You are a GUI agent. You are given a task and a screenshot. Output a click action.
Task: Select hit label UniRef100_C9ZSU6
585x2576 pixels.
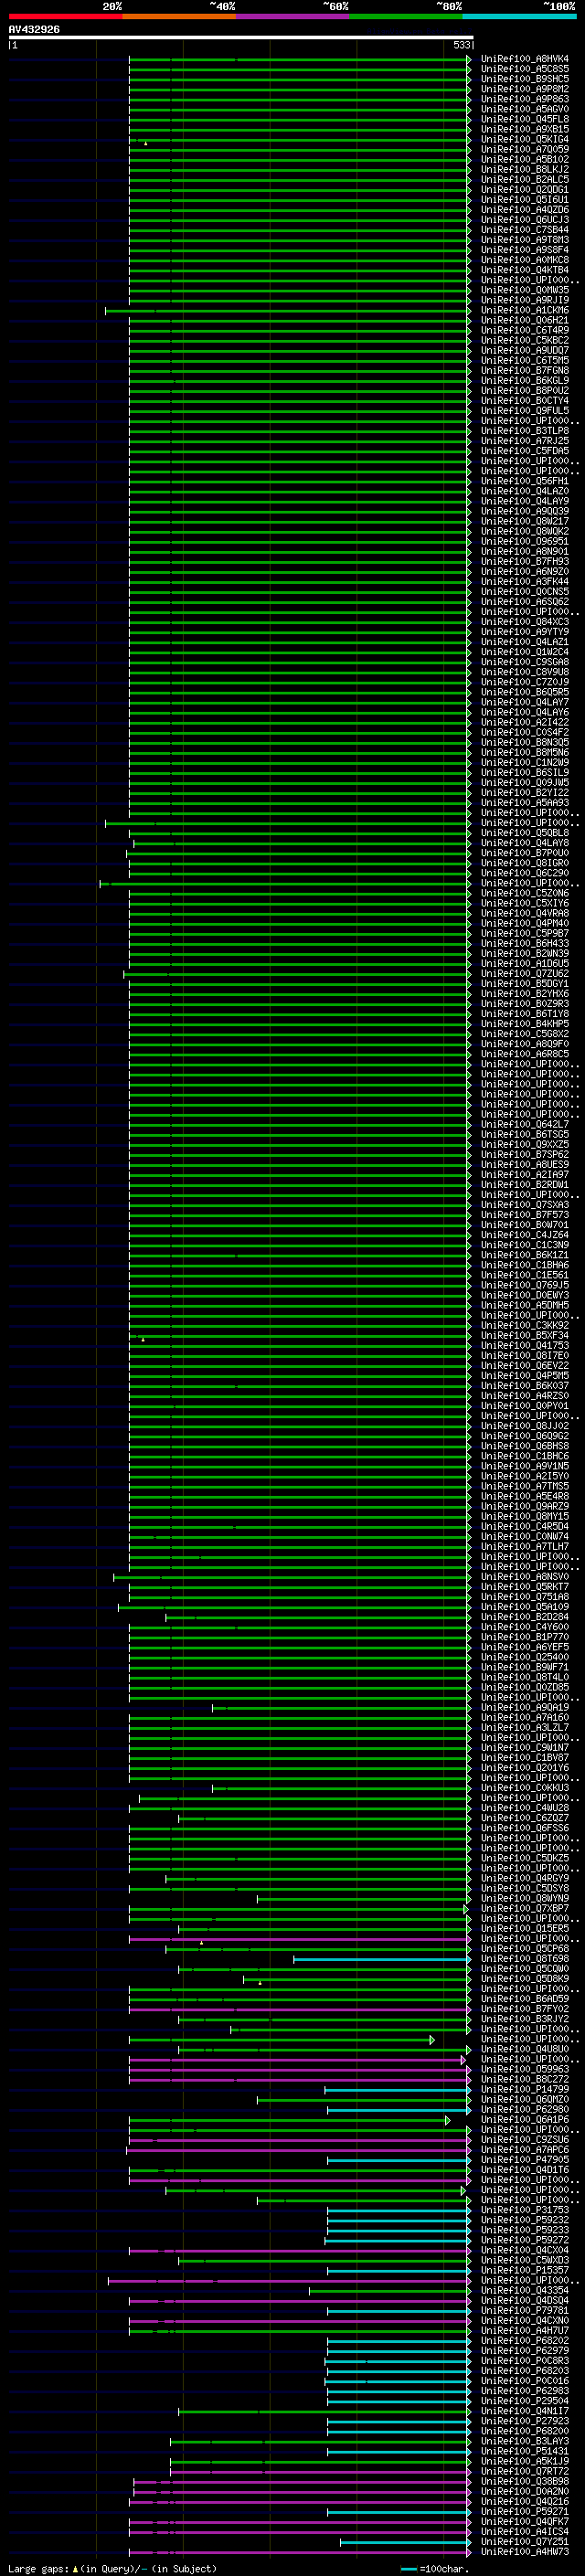[525, 2139]
